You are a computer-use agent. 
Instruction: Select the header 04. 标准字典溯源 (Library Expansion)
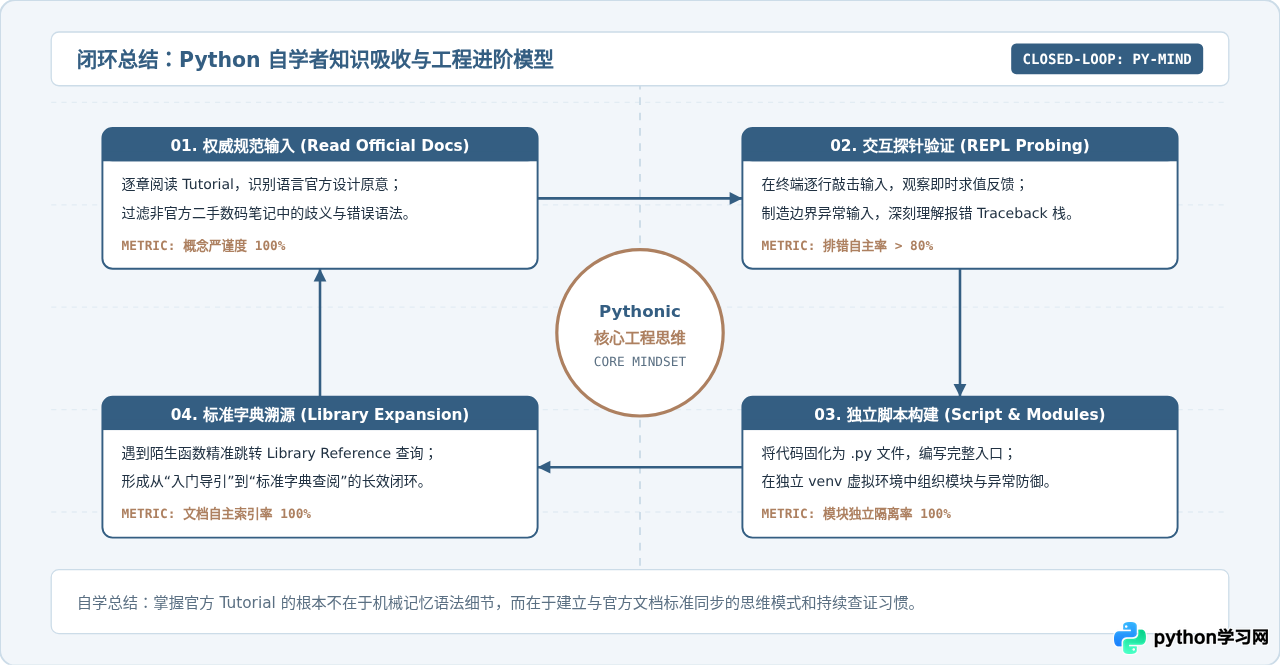point(320,414)
